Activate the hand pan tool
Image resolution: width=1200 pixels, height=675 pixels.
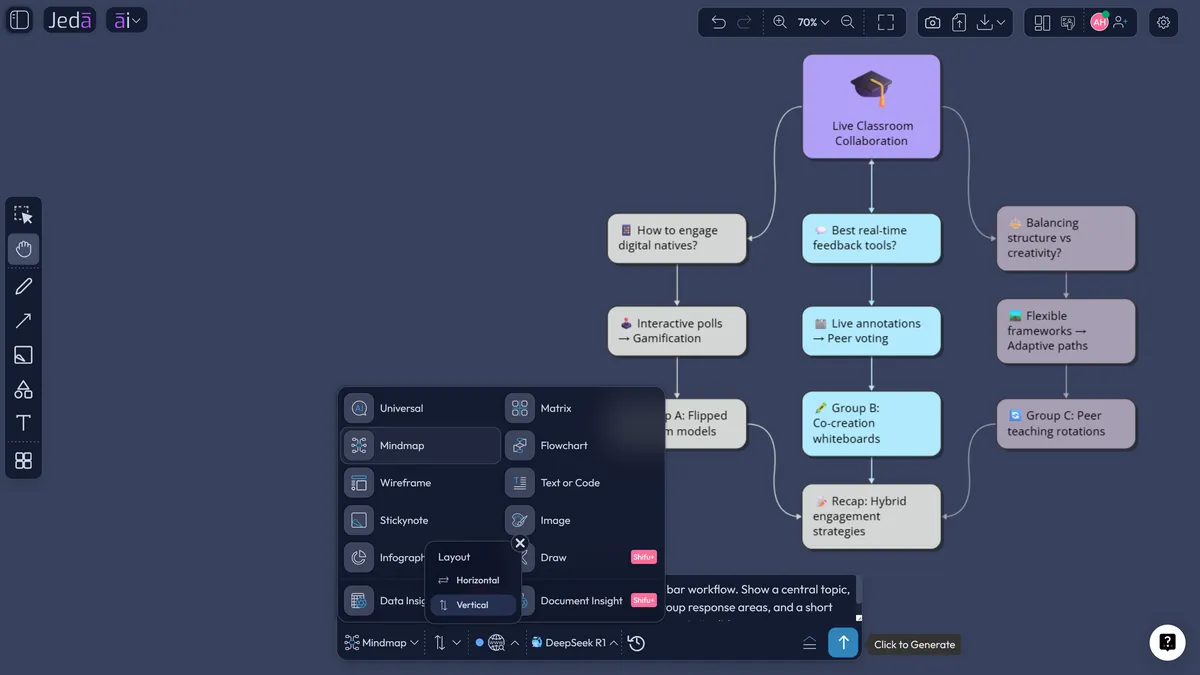(x=23, y=250)
